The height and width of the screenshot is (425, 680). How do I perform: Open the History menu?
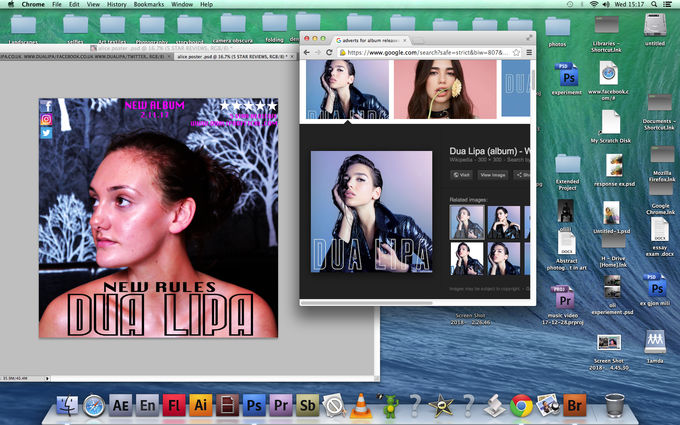coord(117,4)
